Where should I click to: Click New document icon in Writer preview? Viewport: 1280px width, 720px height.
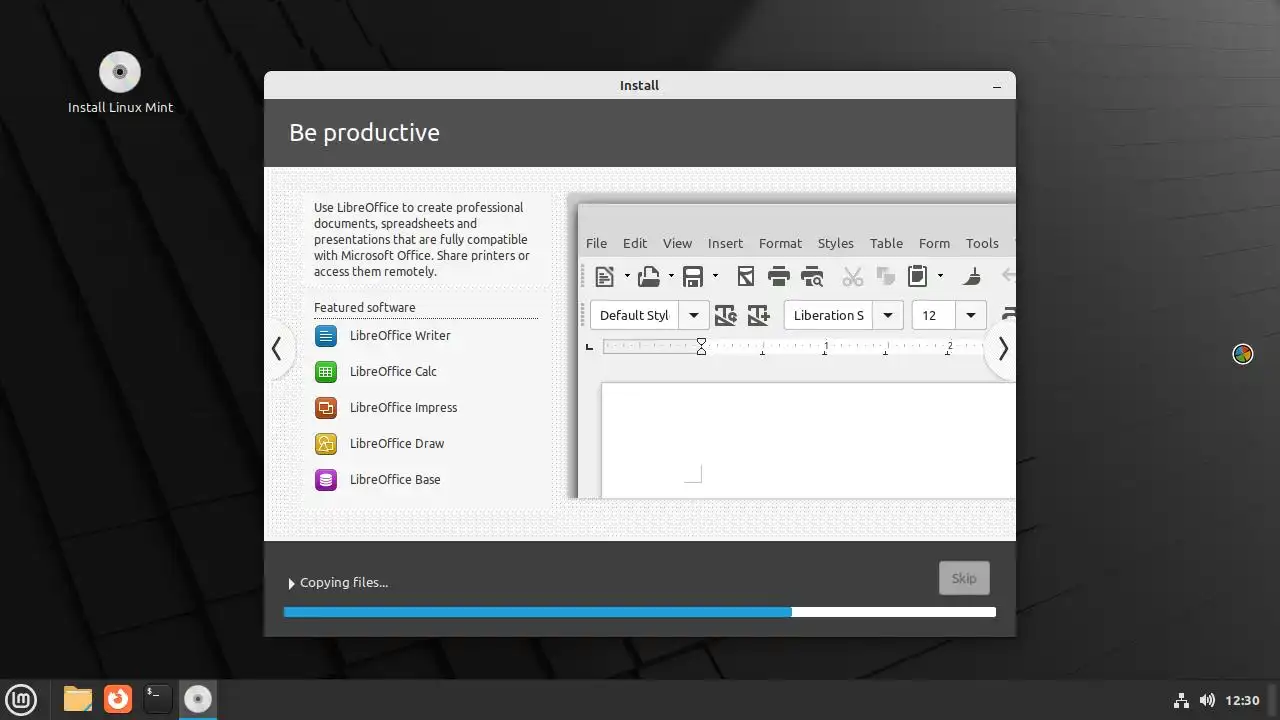click(x=604, y=276)
